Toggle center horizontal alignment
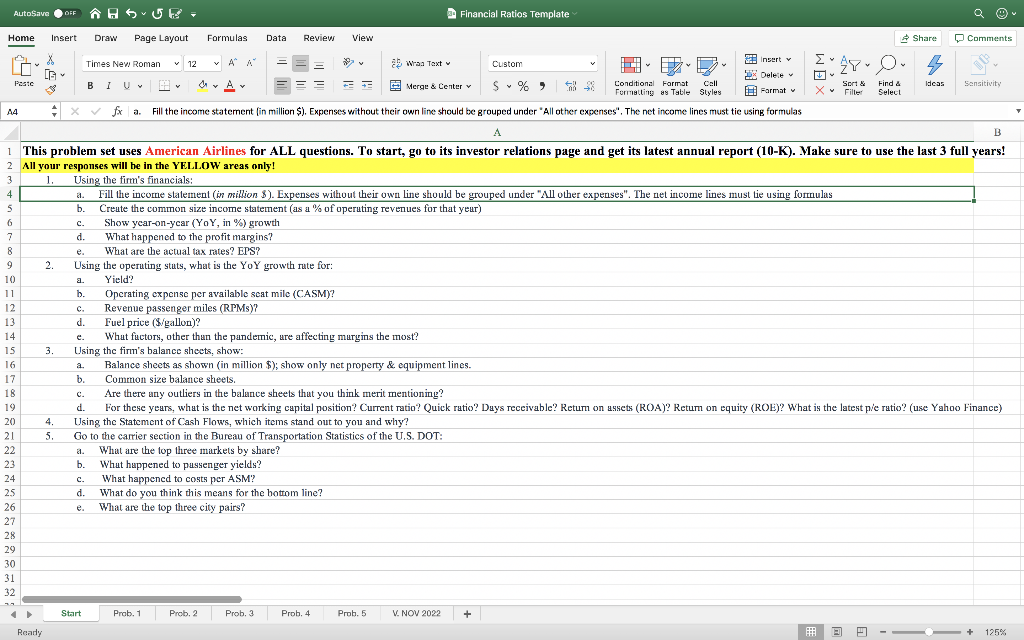 (300, 85)
